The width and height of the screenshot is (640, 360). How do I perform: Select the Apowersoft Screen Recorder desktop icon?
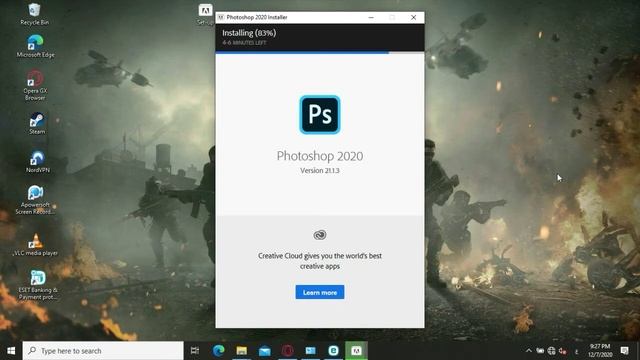[x=36, y=200]
